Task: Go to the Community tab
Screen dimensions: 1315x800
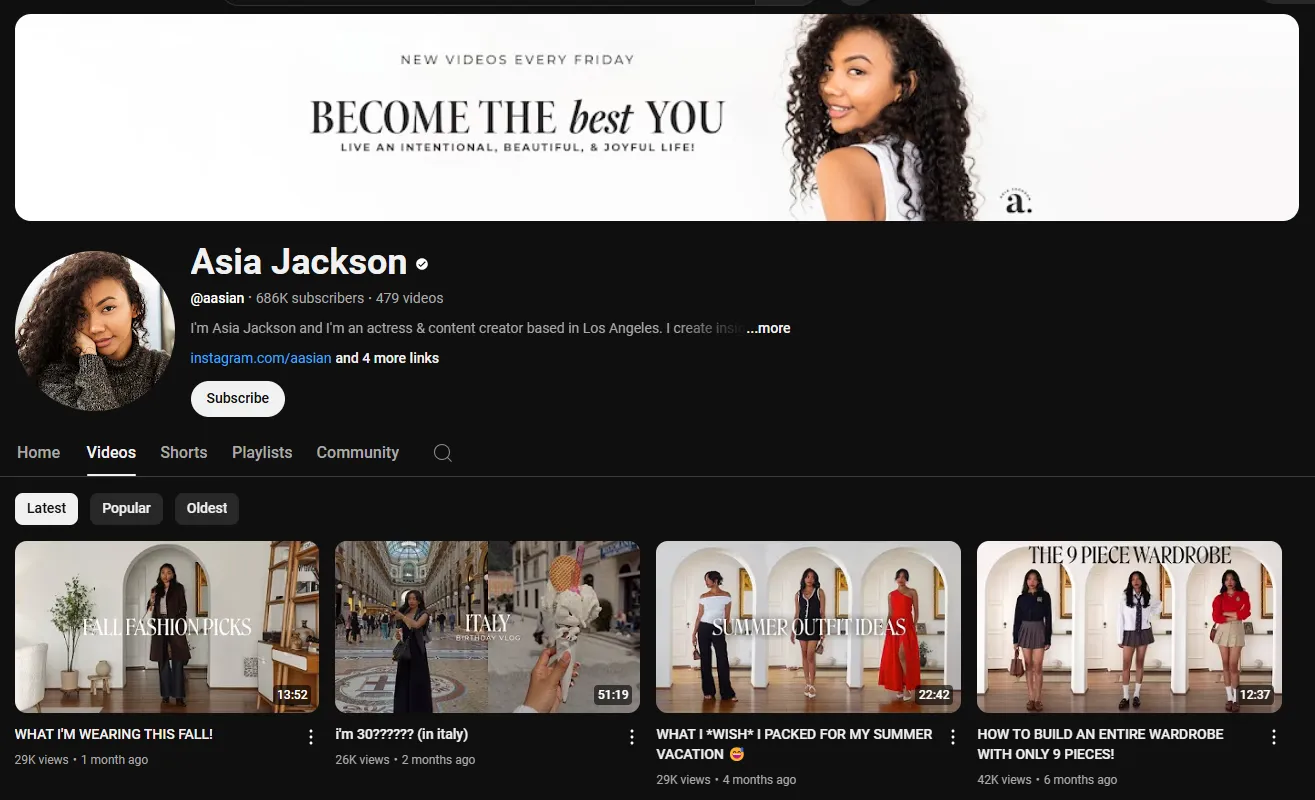Action: point(357,453)
